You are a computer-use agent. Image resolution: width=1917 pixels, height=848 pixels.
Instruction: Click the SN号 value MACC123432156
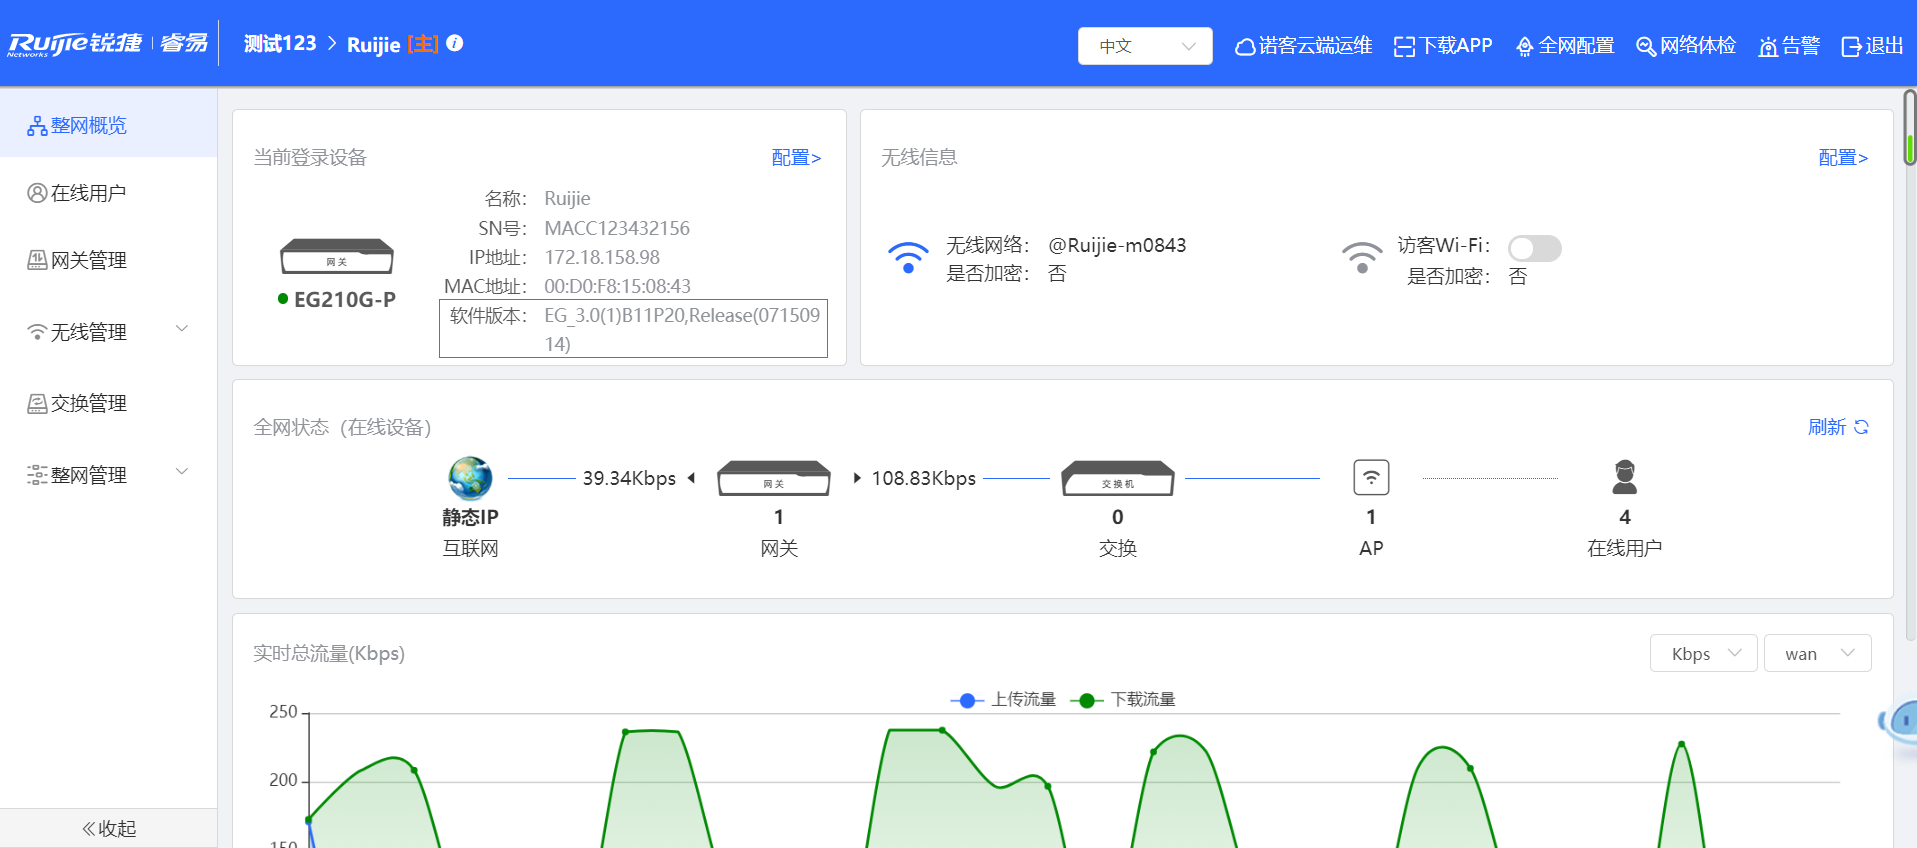(617, 228)
